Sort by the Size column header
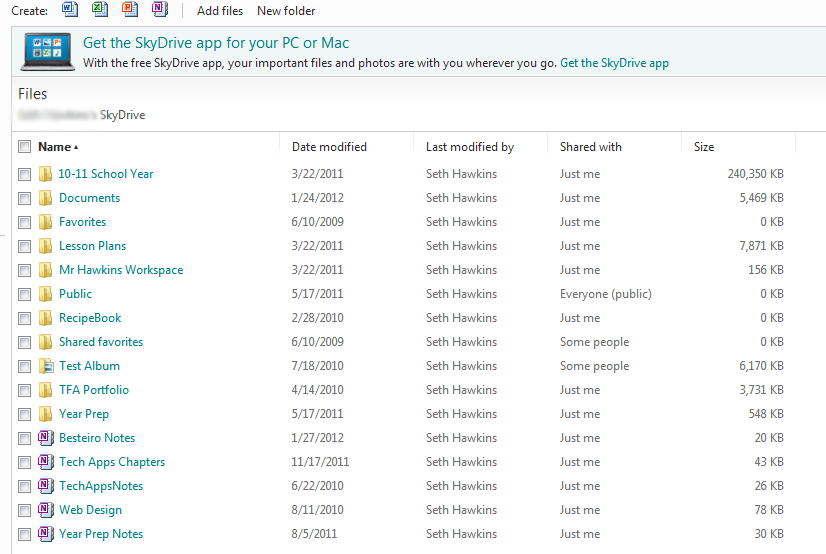826x554 pixels. [x=704, y=147]
